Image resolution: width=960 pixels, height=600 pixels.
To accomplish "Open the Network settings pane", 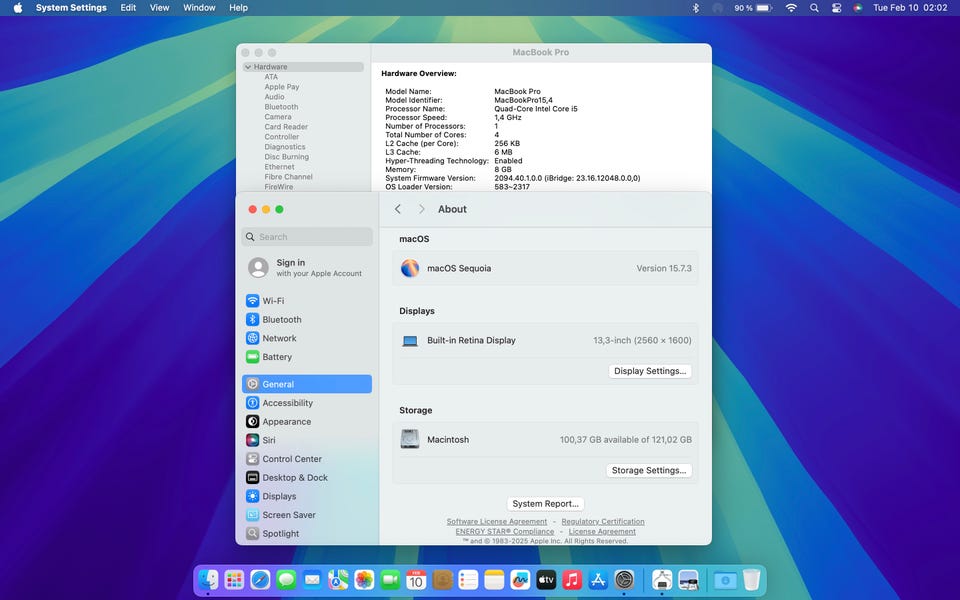I will (279, 338).
